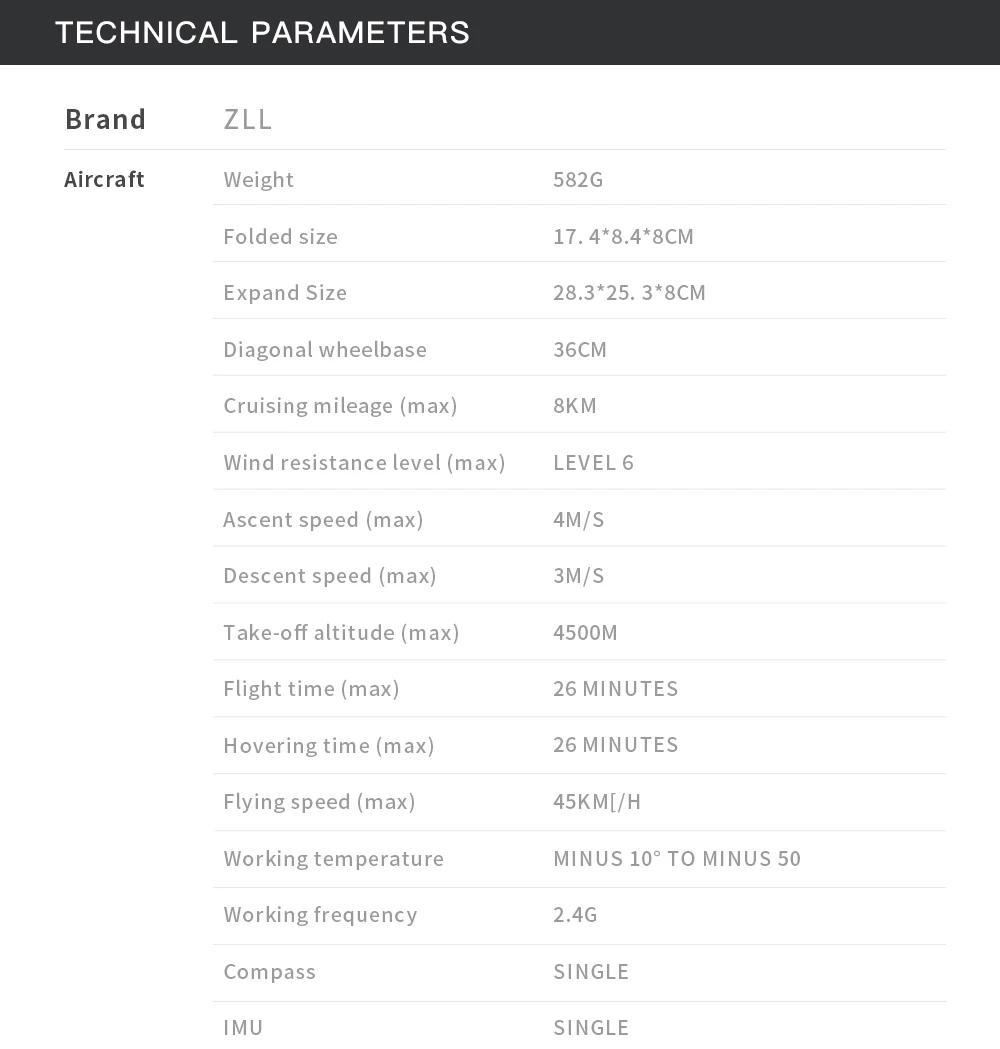Click the Weight row label
The height and width of the screenshot is (1049, 1000).
point(258,180)
